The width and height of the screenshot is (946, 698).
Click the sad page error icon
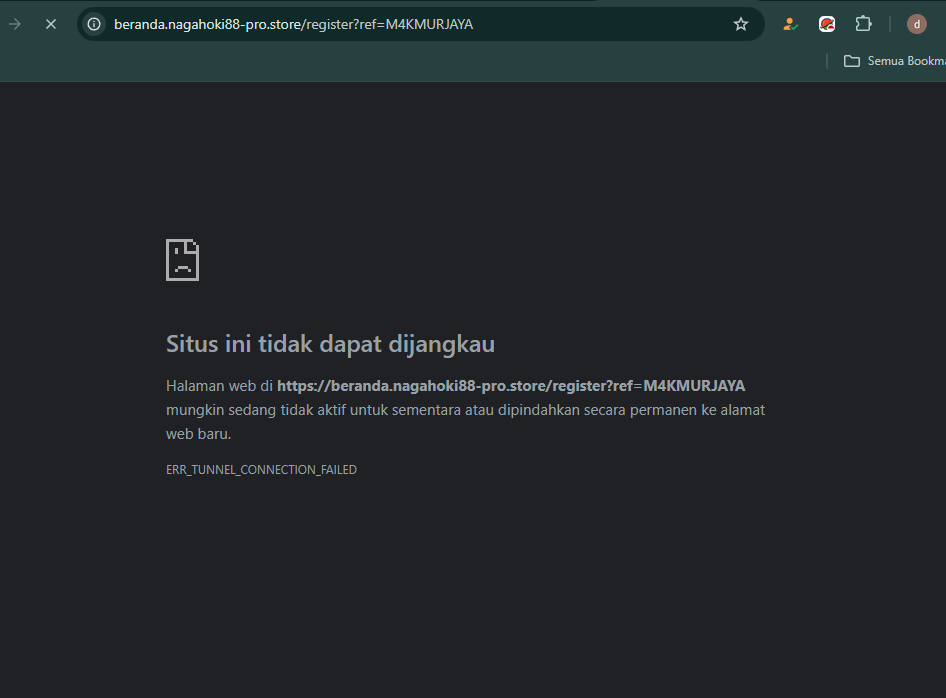click(x=182, y=260)
